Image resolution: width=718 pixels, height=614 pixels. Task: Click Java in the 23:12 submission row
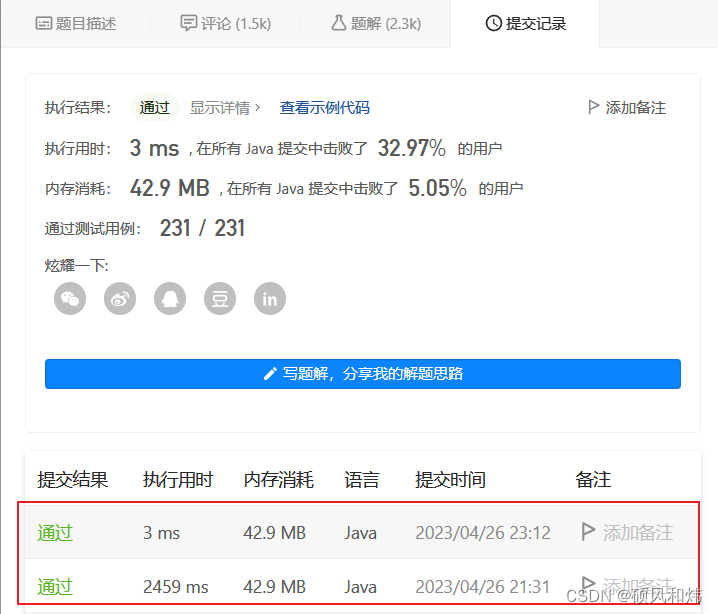[x=360, y=533]
